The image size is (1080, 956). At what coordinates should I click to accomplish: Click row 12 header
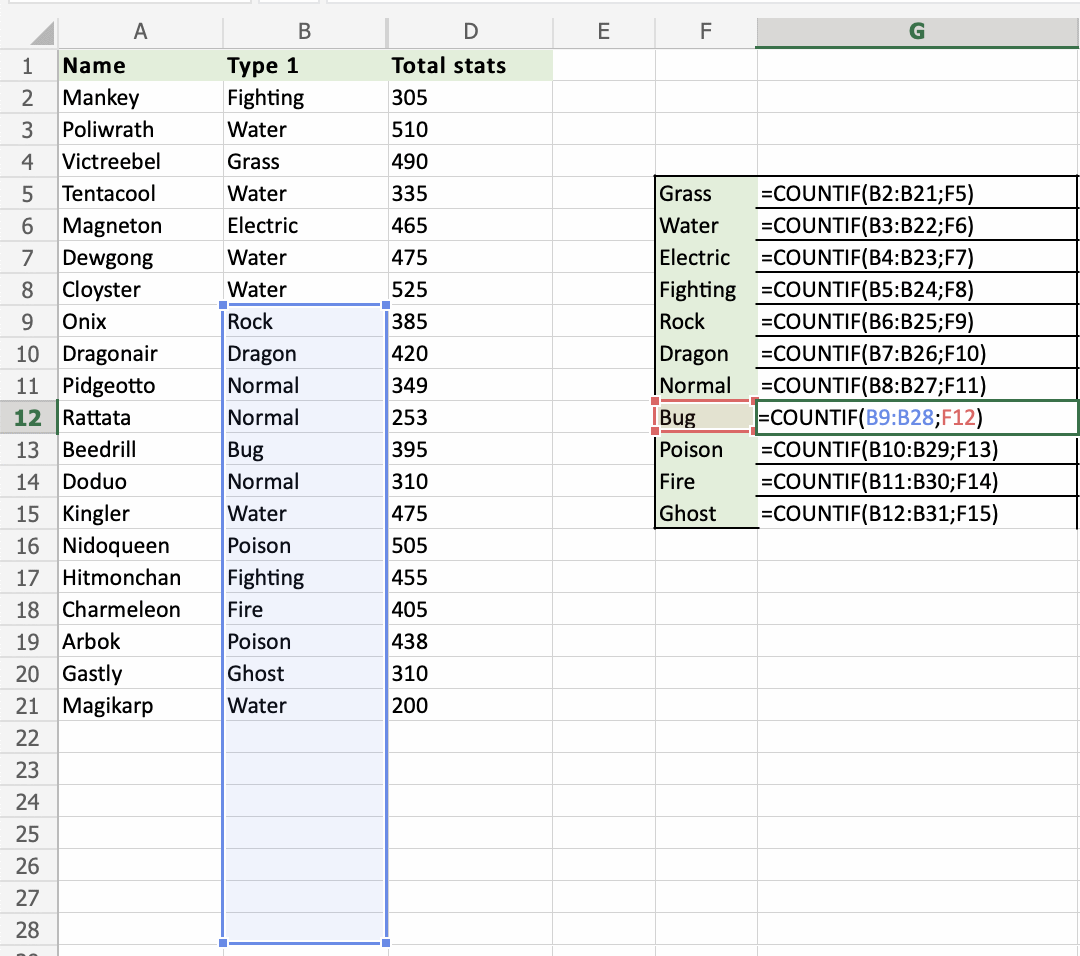point(28,418)
